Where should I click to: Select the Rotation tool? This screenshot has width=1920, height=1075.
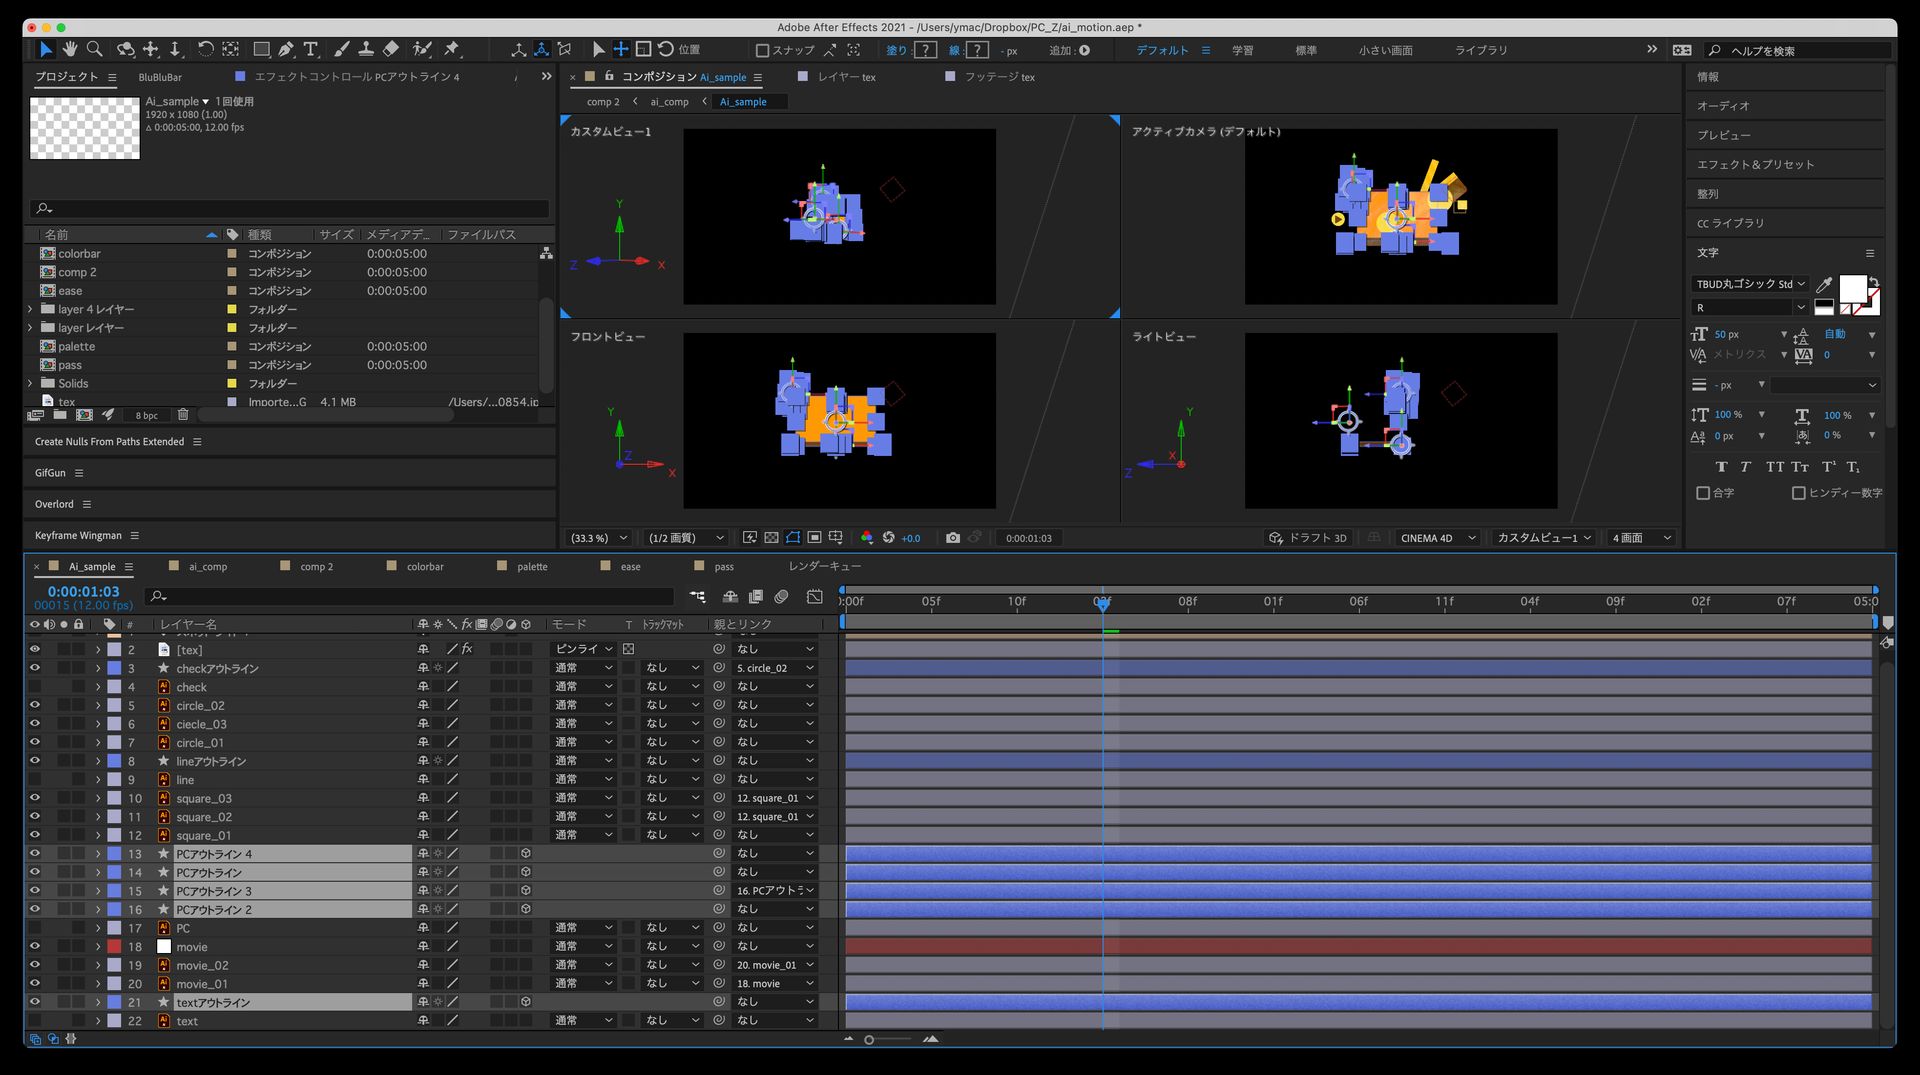pos(205,49)
